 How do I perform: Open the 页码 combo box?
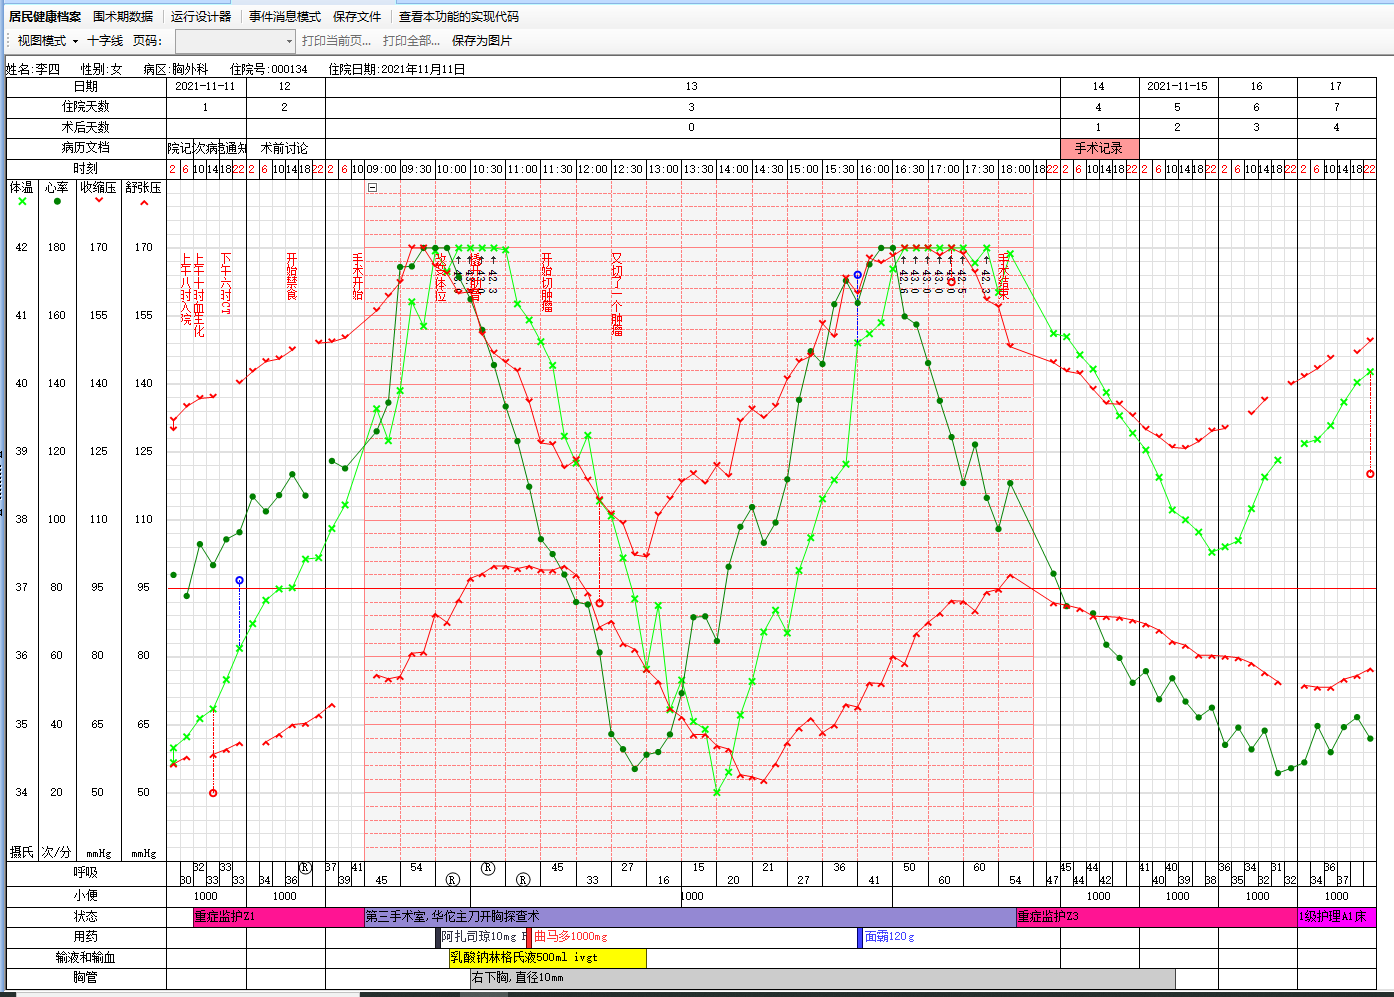tap(235, 41)
